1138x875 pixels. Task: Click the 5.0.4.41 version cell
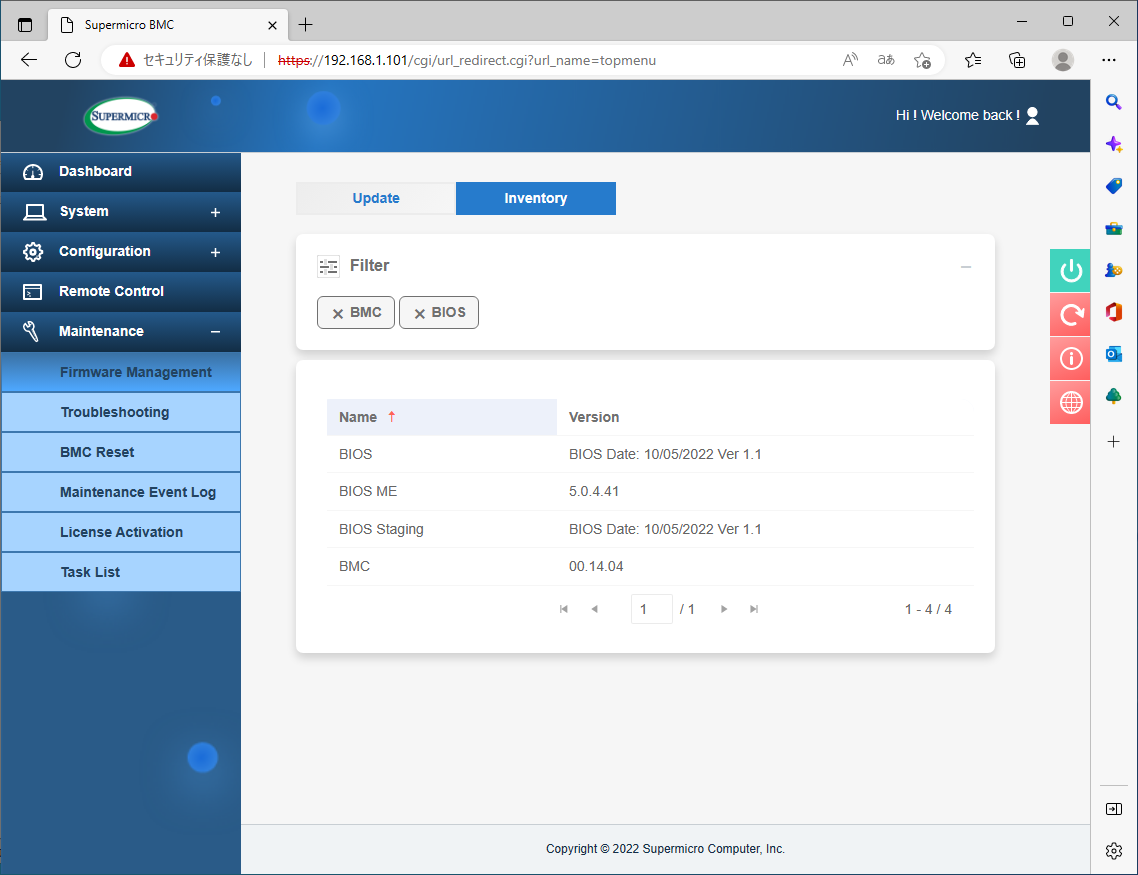594,491
